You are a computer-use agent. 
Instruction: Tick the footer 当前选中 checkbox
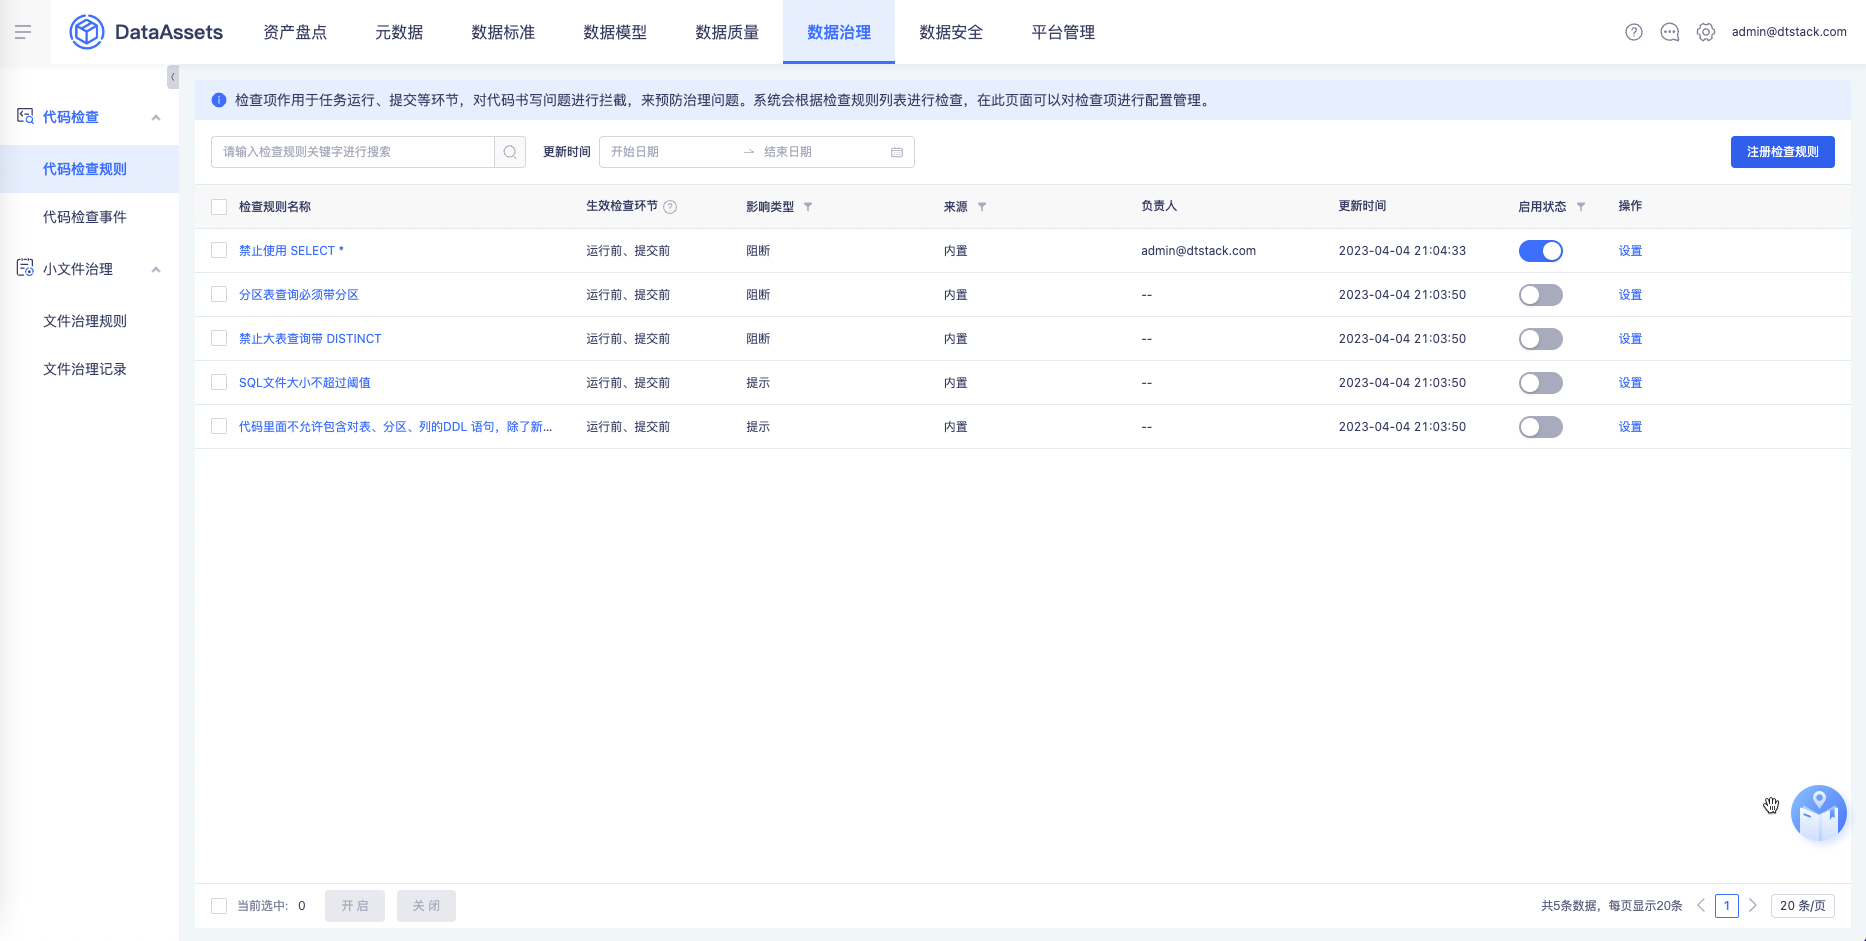[x=219, y=906]
